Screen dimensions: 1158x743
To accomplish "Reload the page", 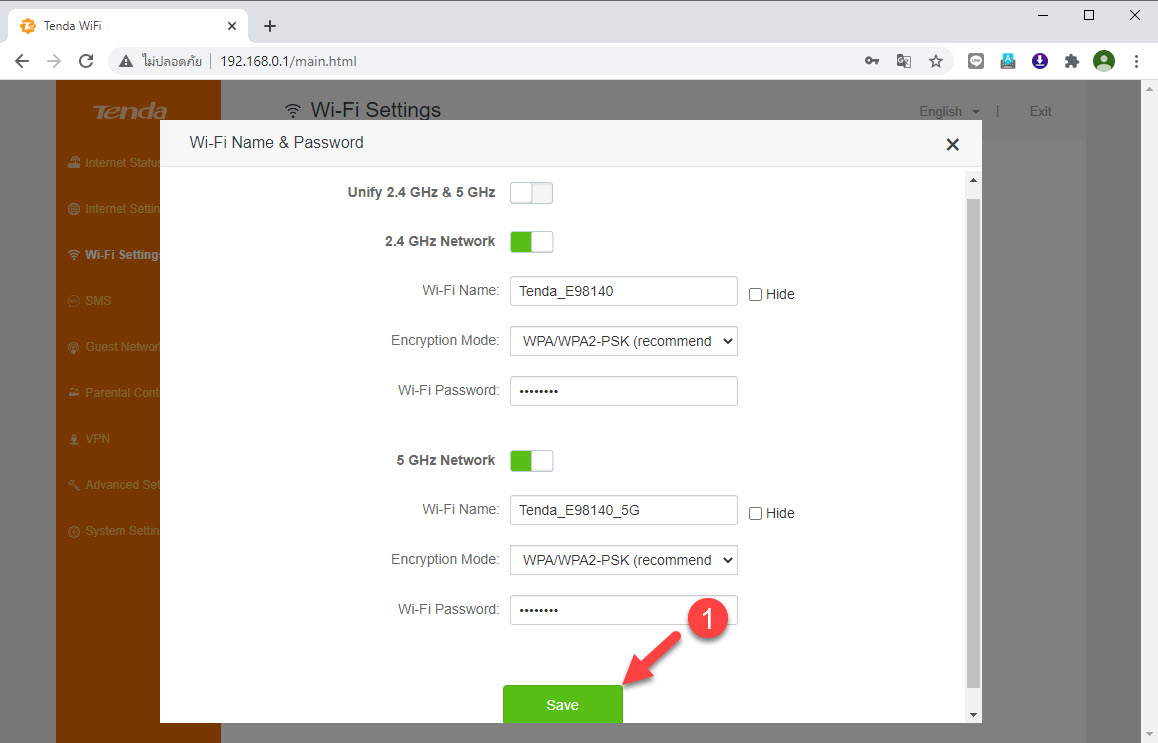I will click(86, 61).
